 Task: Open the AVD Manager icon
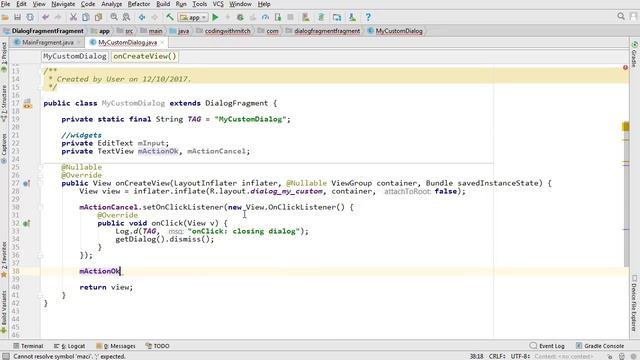tap(306, 18)
